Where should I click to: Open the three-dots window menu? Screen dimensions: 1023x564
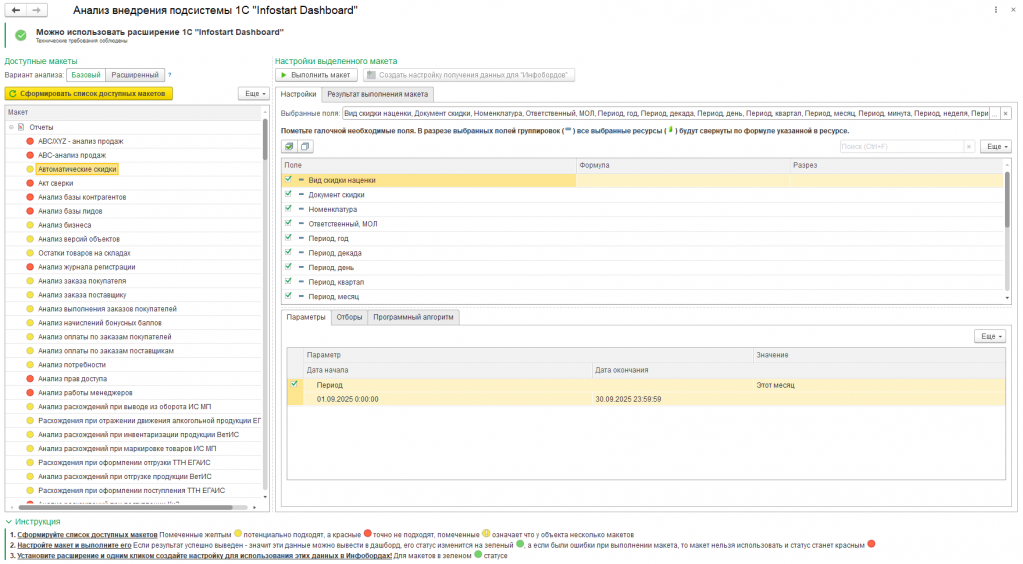(x=996, y=10)
